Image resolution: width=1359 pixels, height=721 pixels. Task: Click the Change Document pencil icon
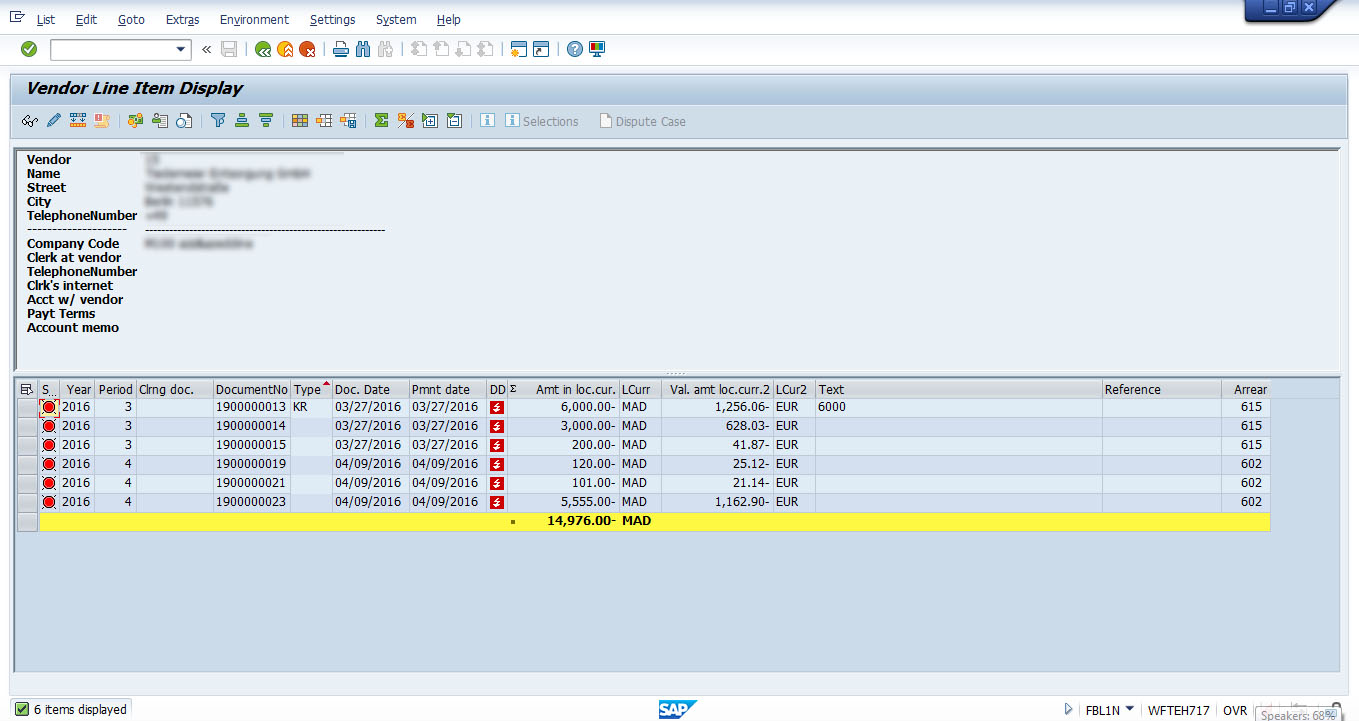click(54, 121)
